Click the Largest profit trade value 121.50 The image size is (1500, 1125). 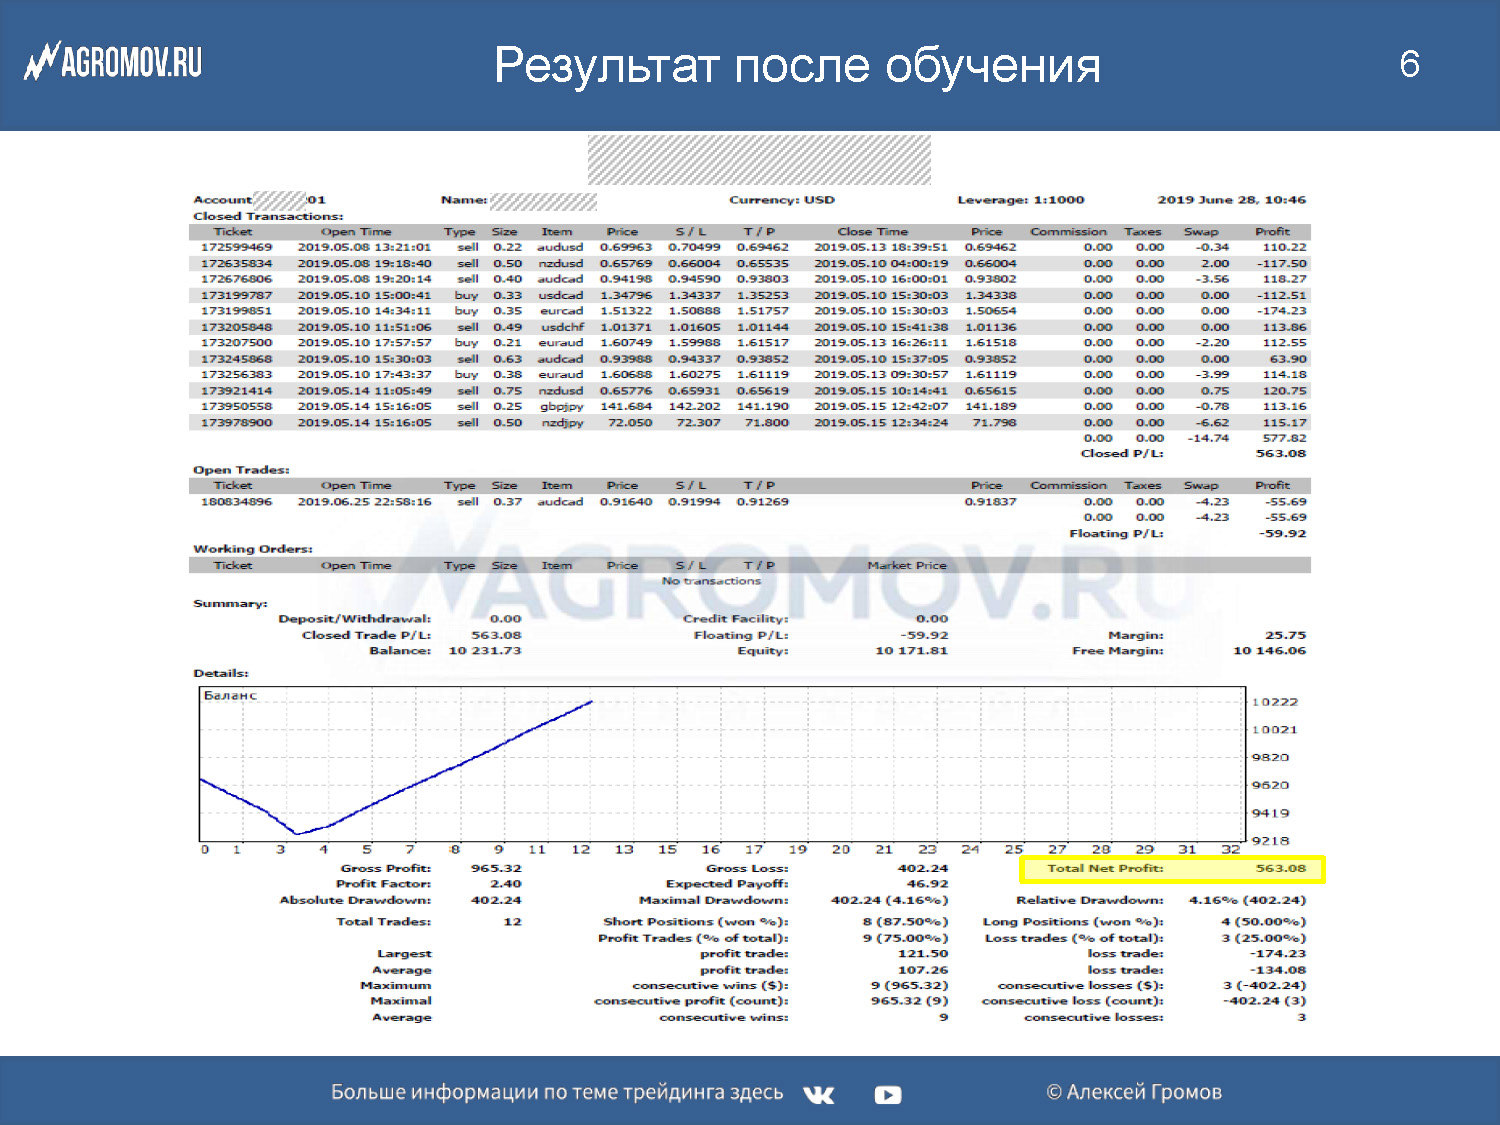[x=923, y=954]
